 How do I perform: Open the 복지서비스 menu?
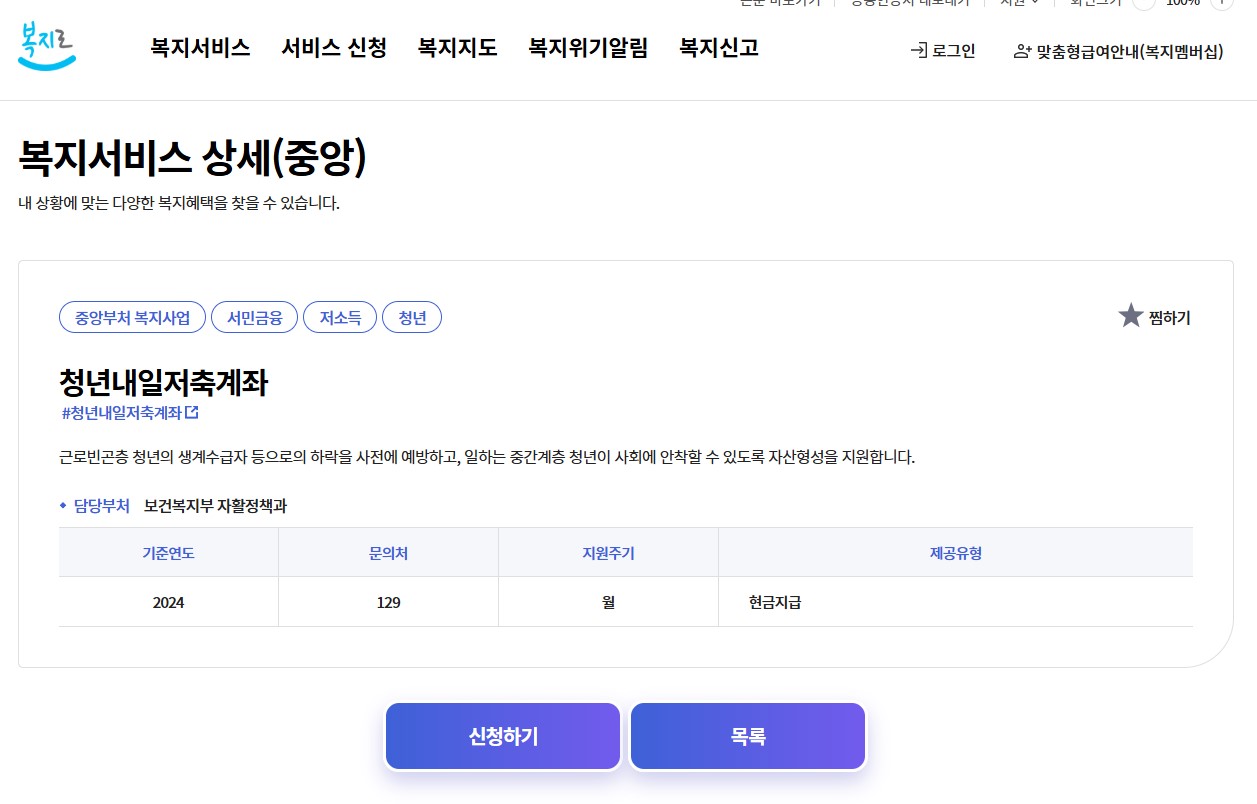(199, 47)
